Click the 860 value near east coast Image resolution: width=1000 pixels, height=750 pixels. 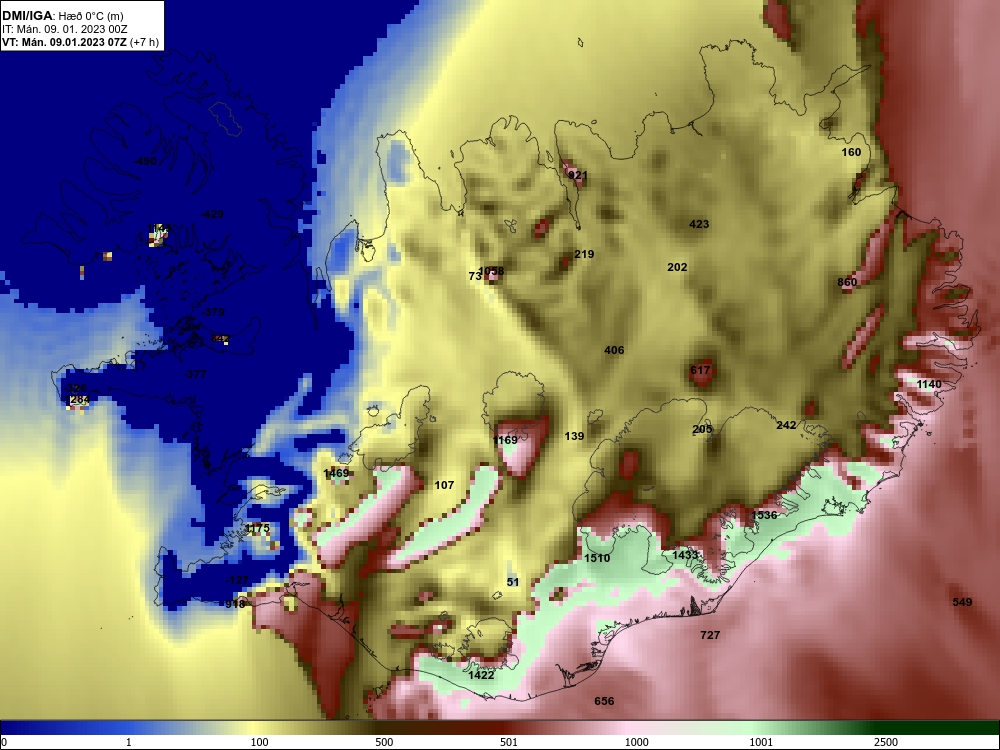click(x=847, y=282)
